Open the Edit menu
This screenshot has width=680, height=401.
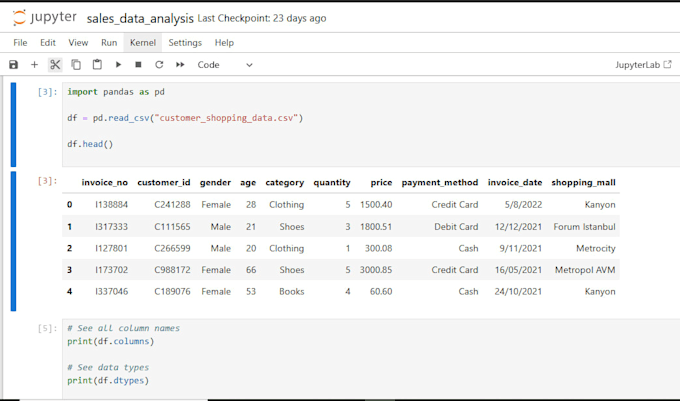[48, 42]
